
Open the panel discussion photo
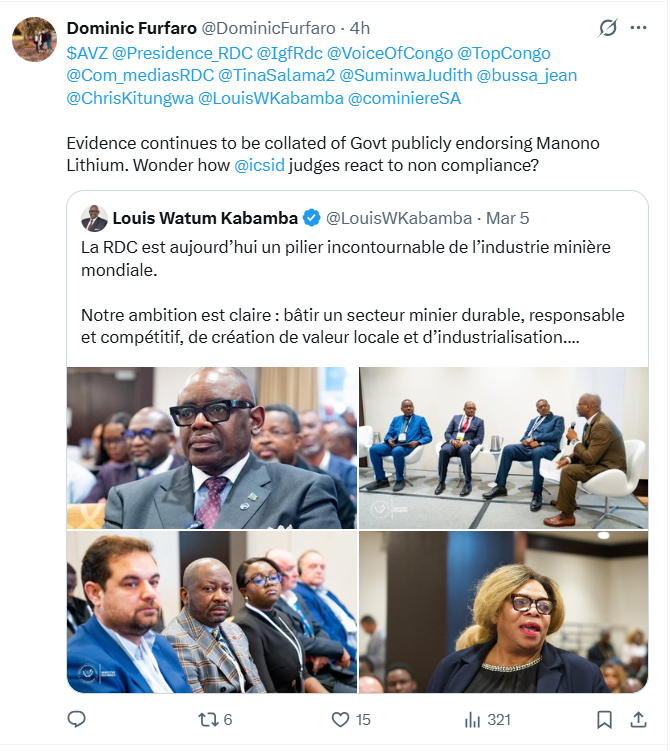(x=504, y=448)
